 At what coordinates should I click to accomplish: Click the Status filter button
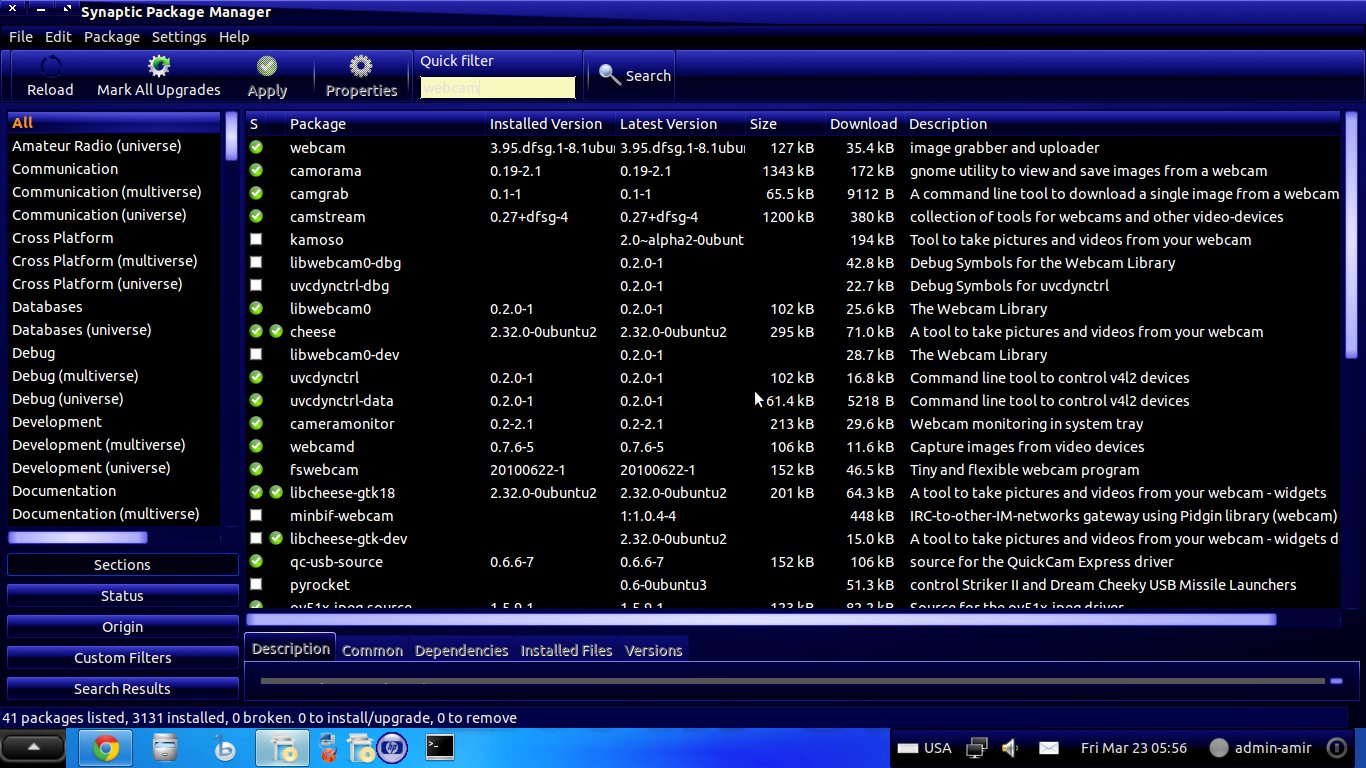[x=122, y=596]
